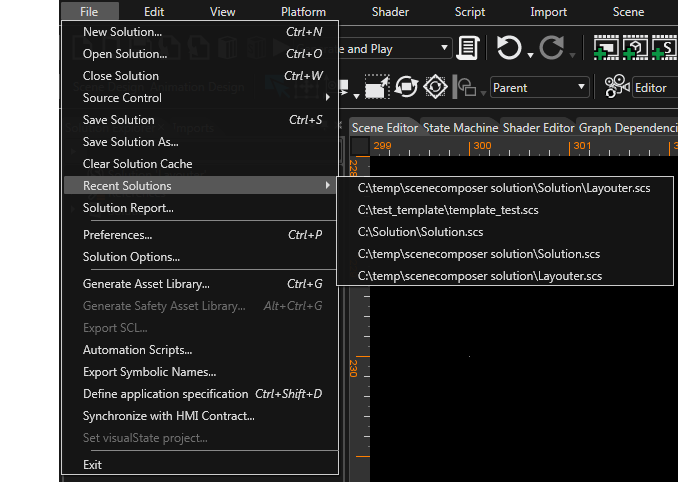Open the Script menu
Screen dimensions: 680x483
[470, 12]
